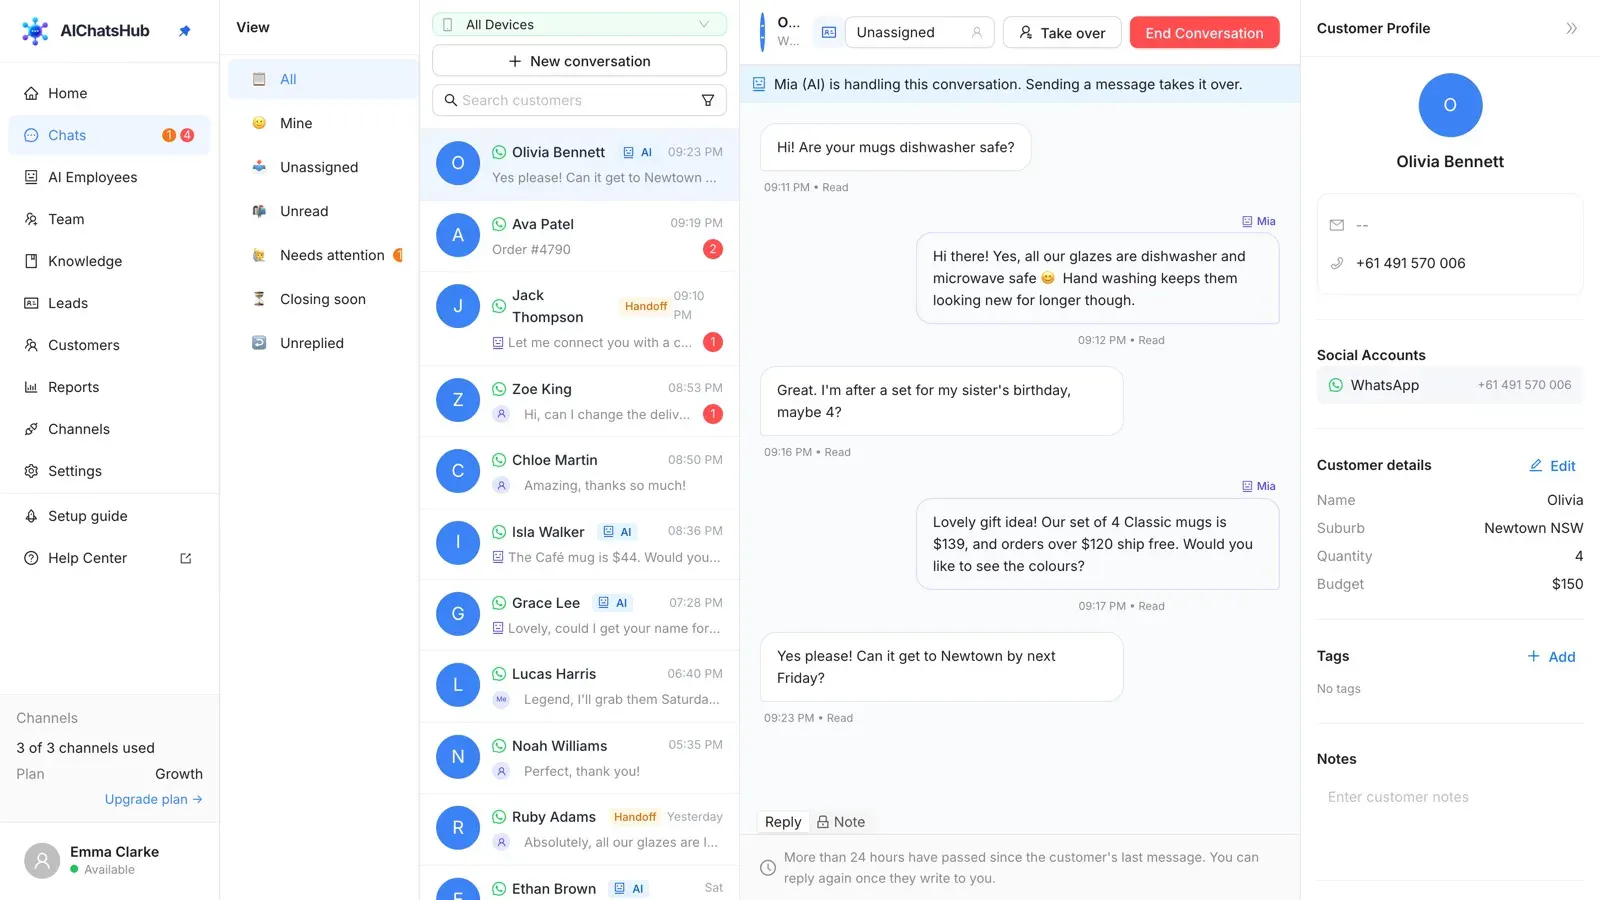Open Emma Clarke's user profile menu

pyautogui.click(x=109, y=860)
